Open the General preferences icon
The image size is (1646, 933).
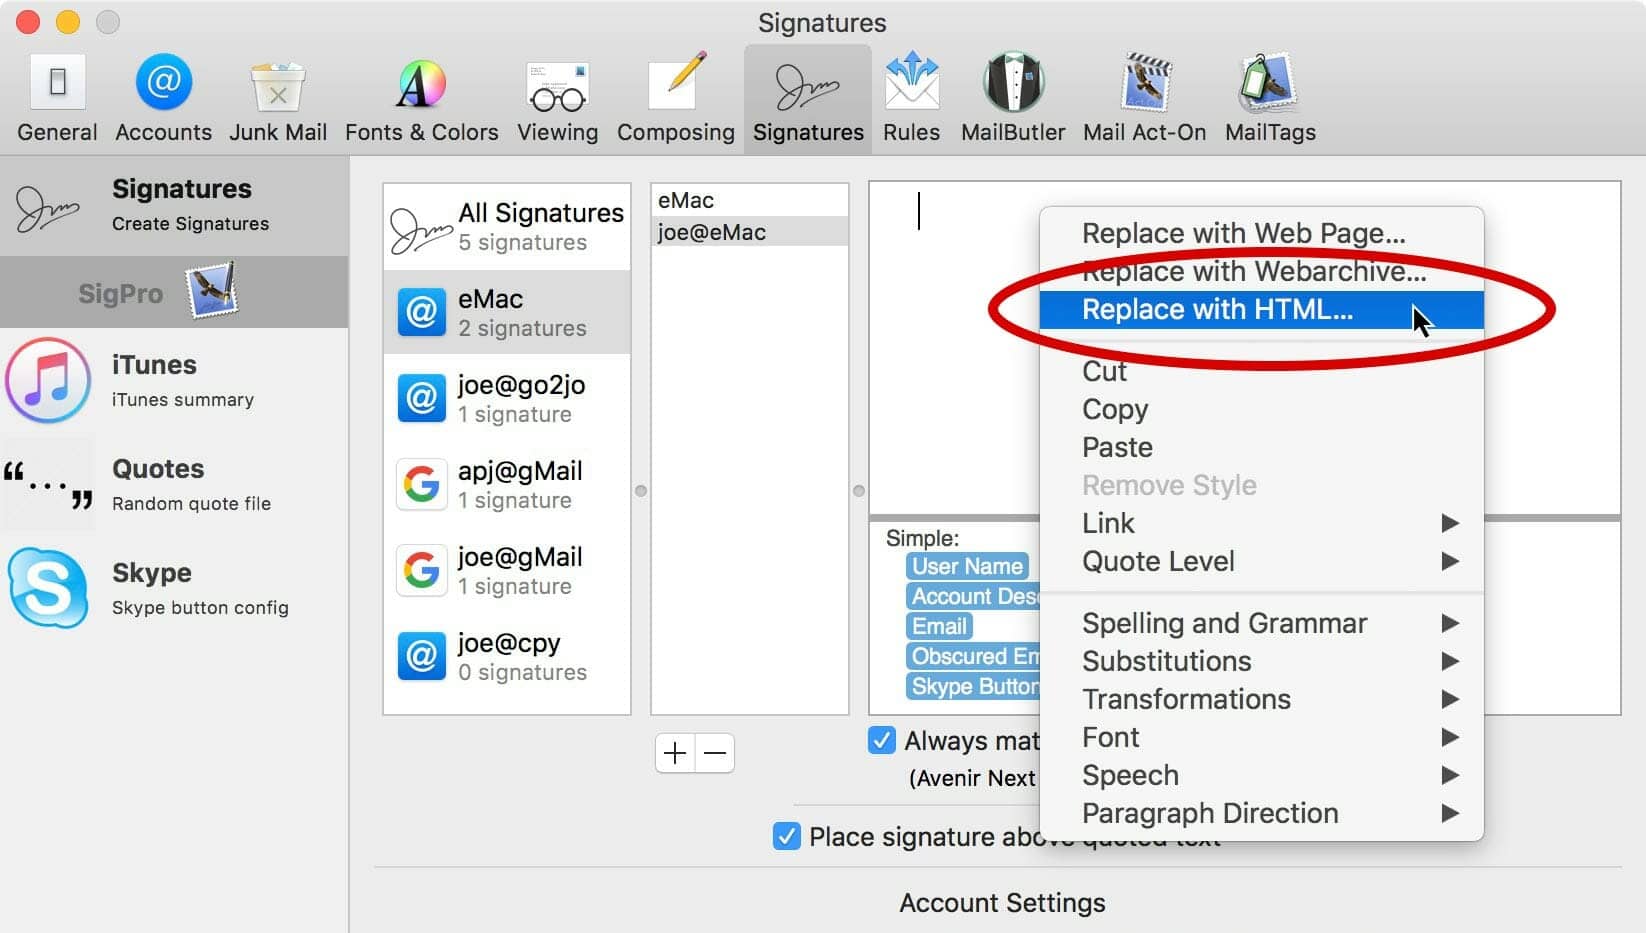(x=57, y=99)
